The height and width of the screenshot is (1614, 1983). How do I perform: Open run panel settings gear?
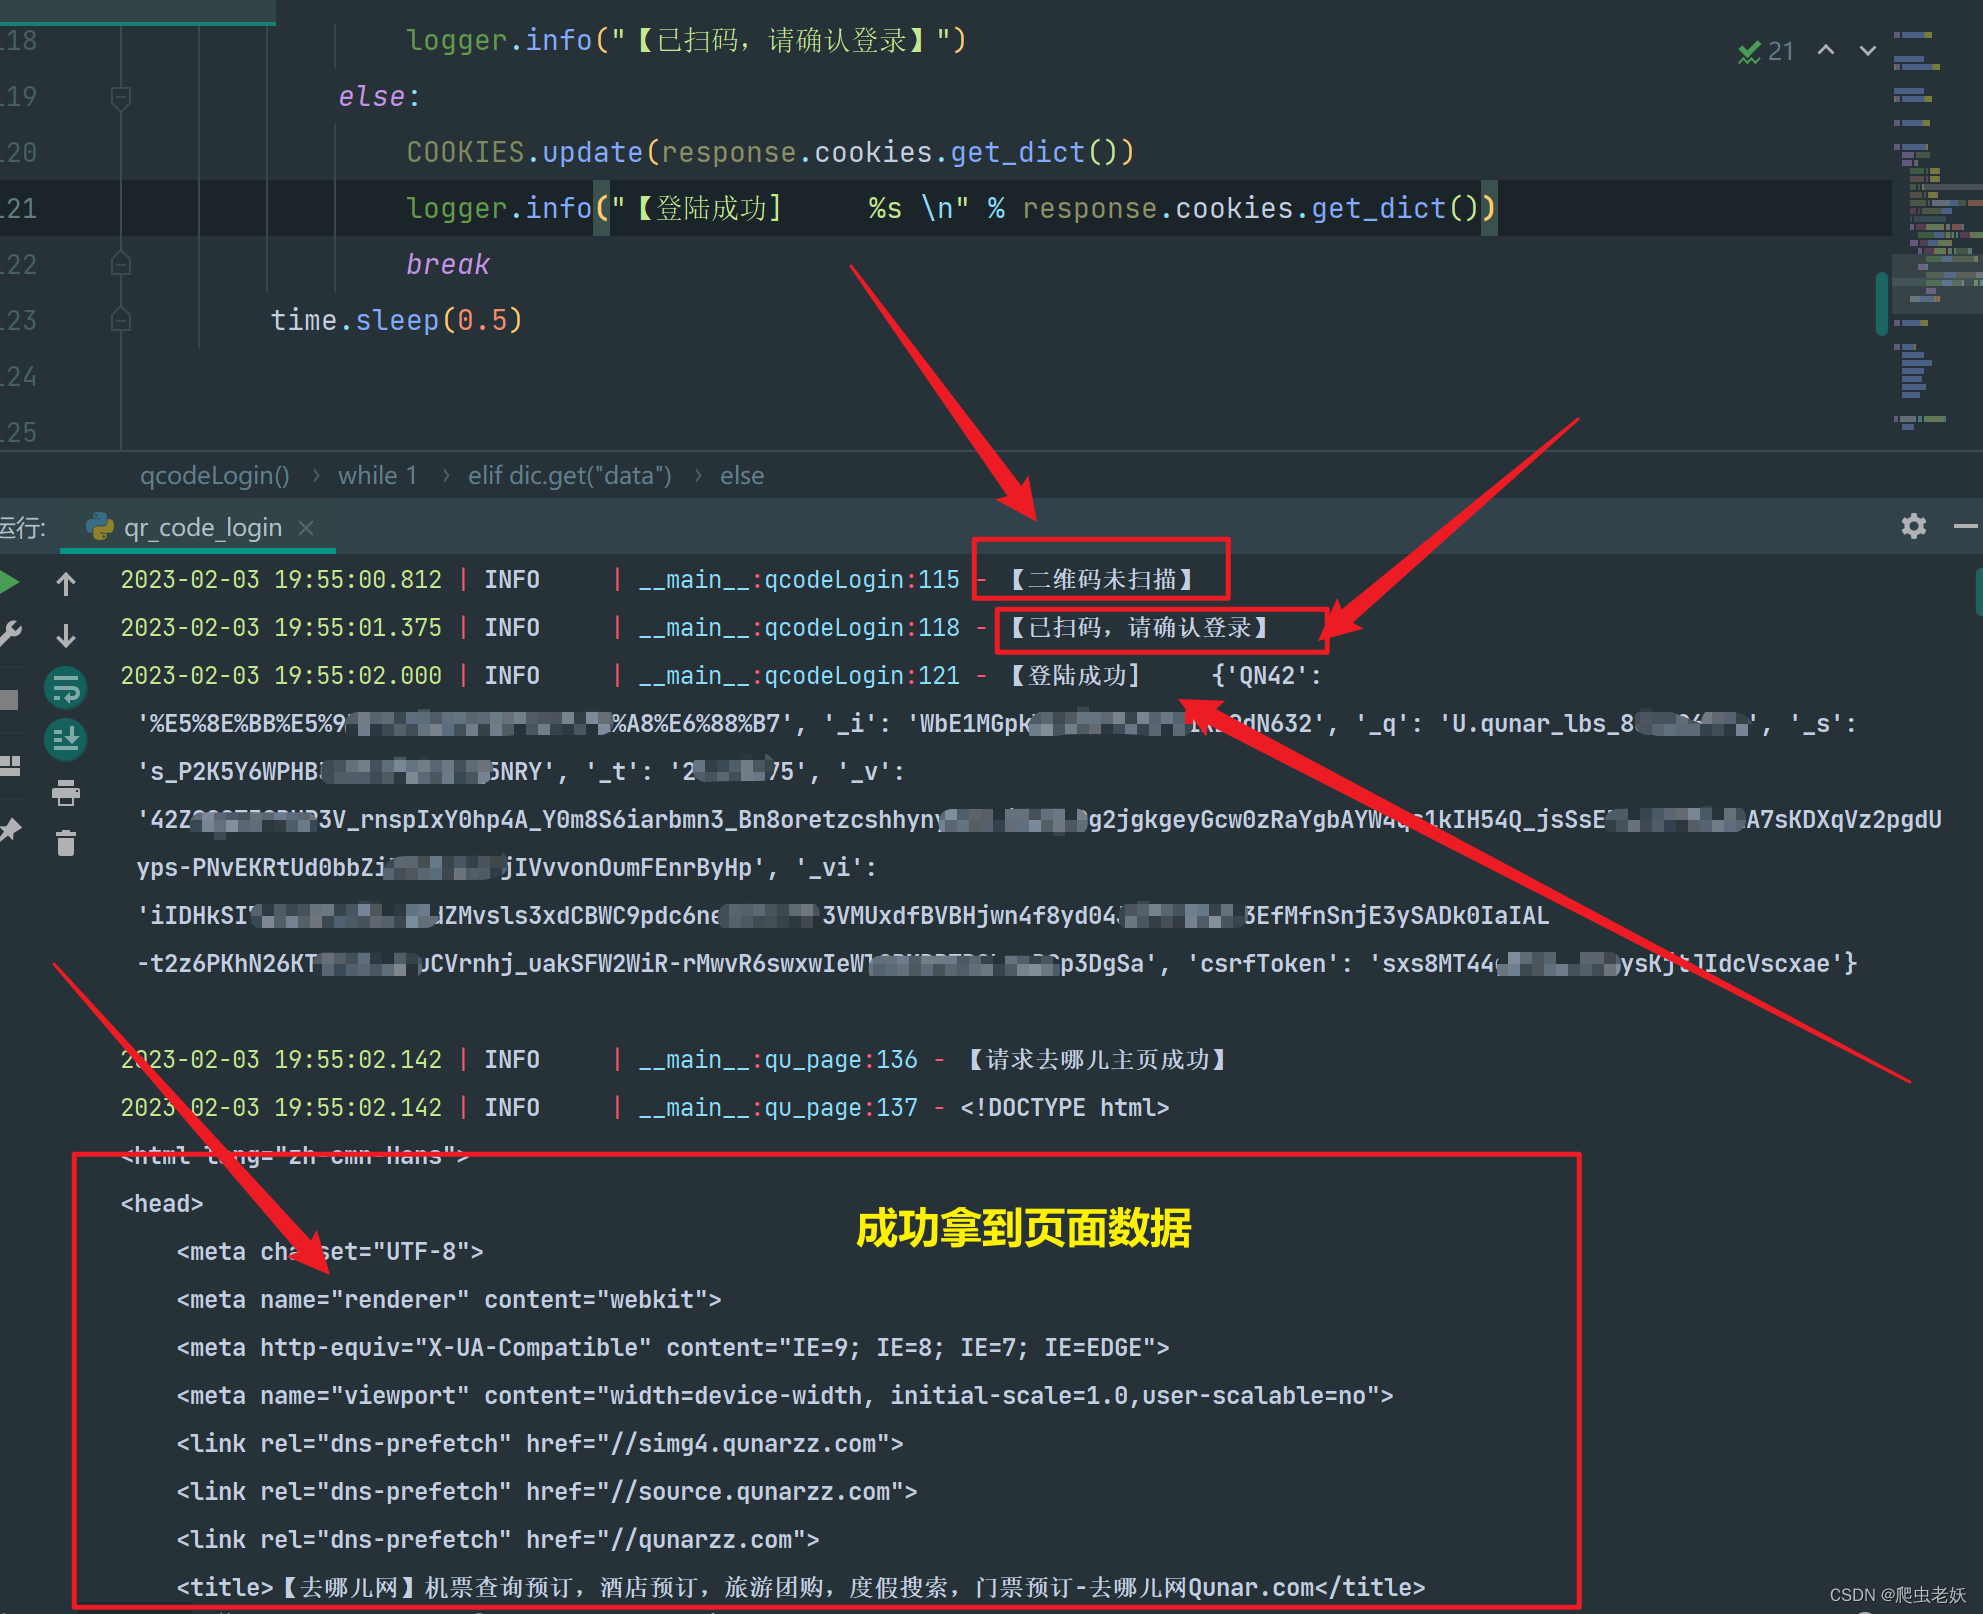[1913, 526]
